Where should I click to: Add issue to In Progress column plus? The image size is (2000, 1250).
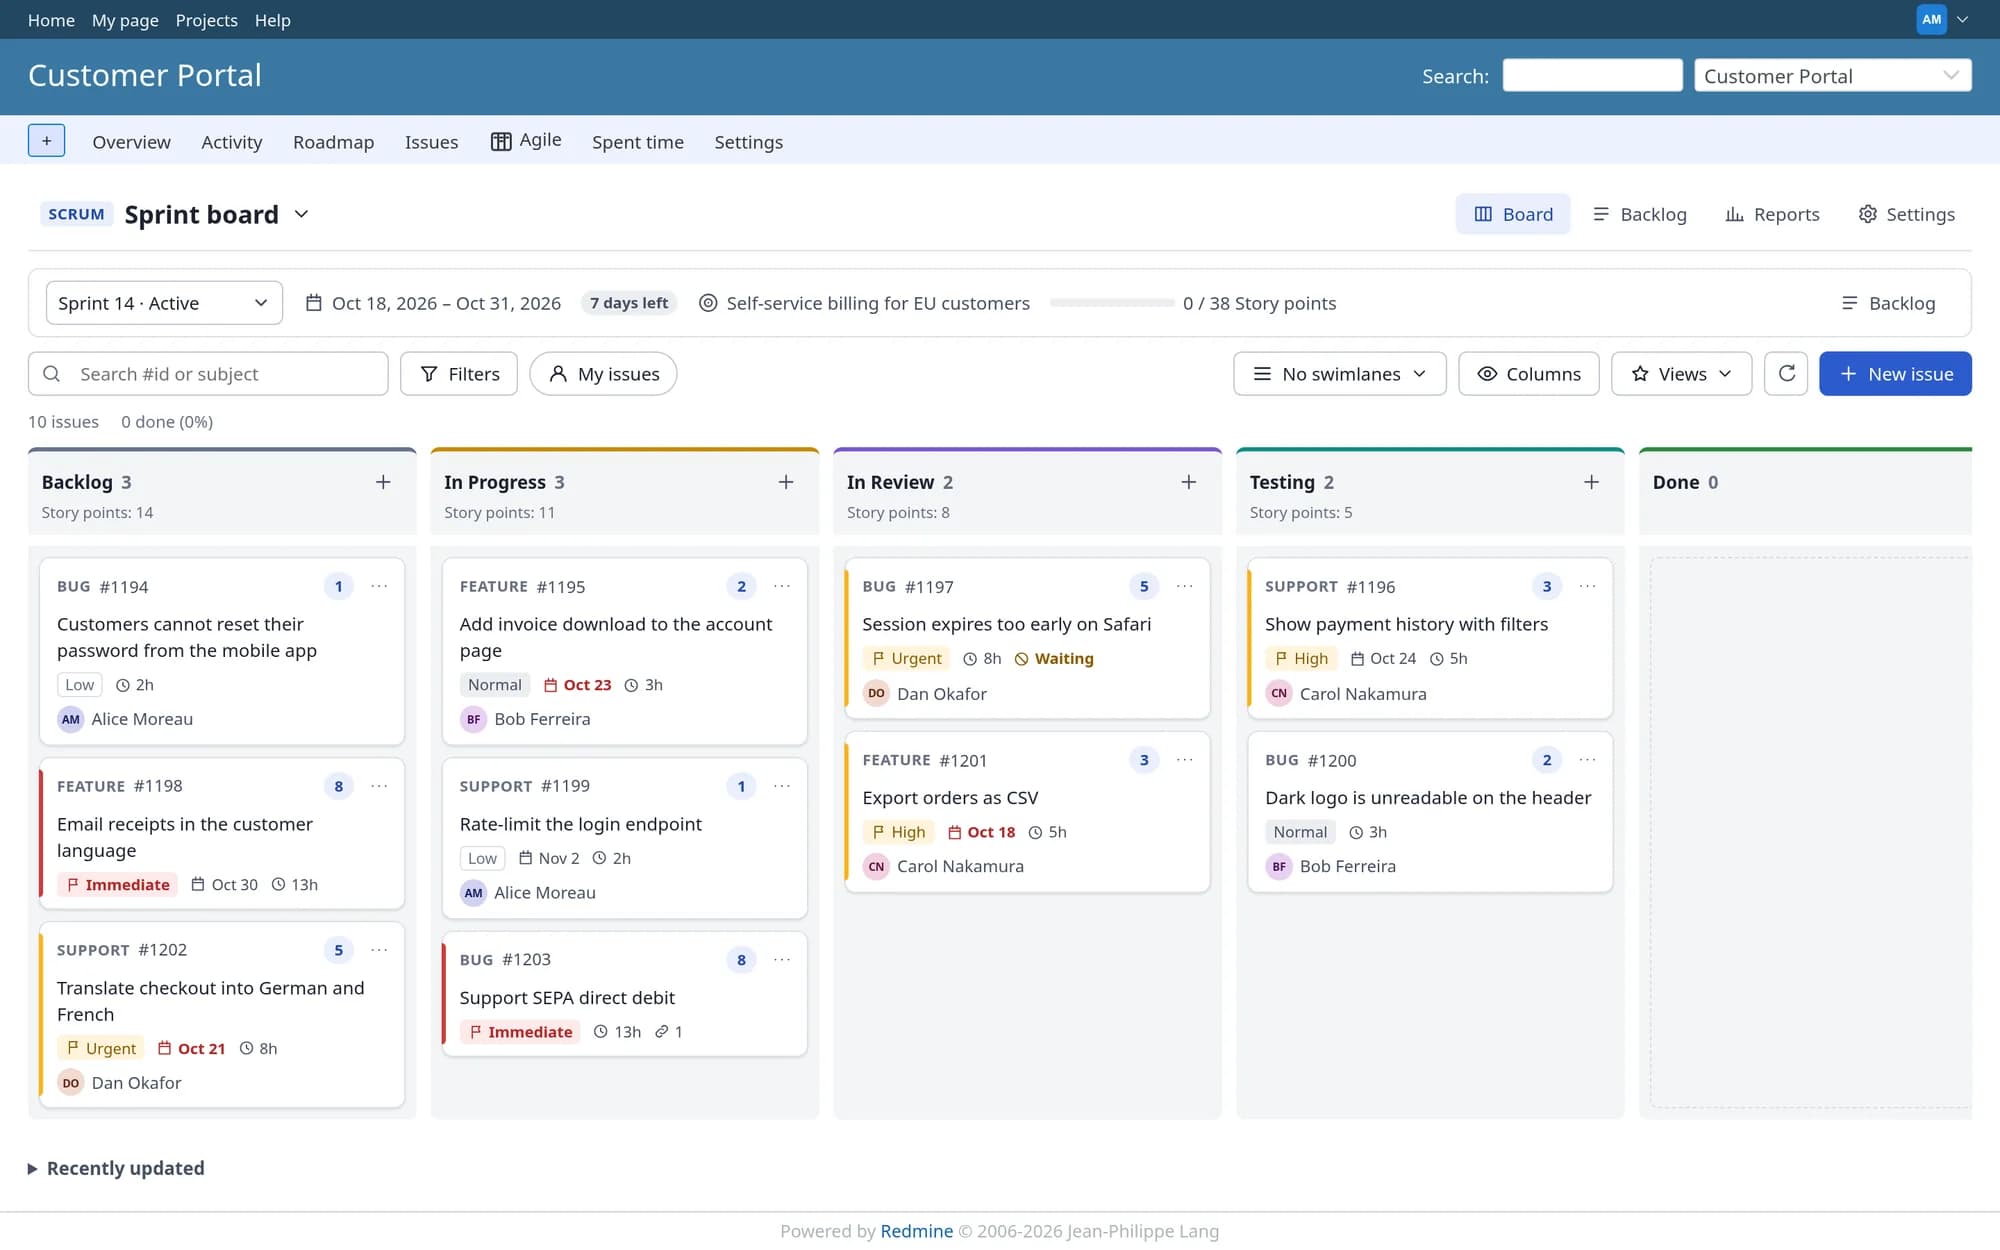click(786, 482)
